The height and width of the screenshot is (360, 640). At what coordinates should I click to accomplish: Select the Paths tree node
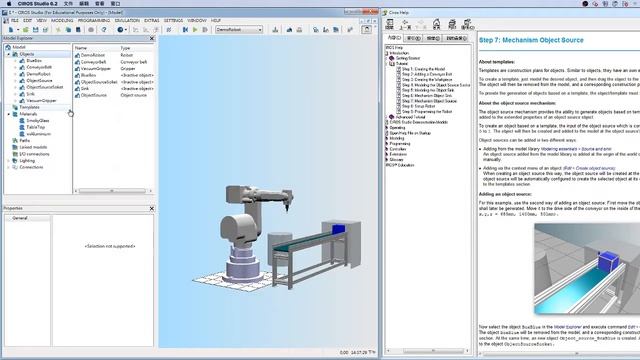(24, 141)
